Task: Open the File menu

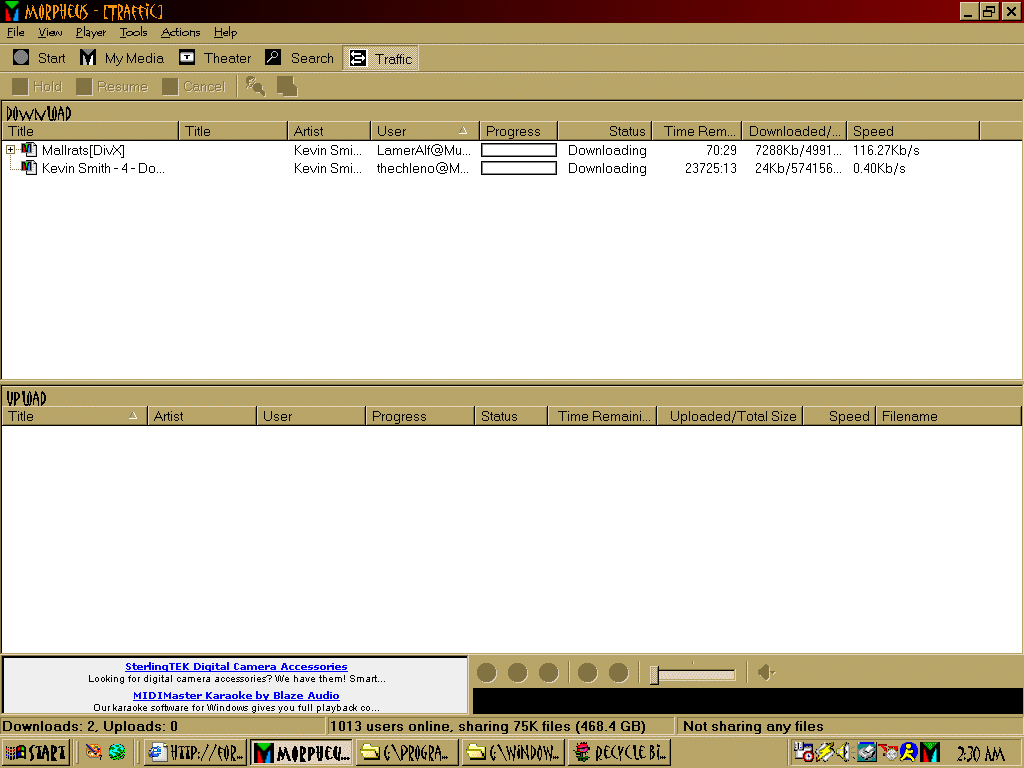Action: pyautogui.click(x=16, y=32)
